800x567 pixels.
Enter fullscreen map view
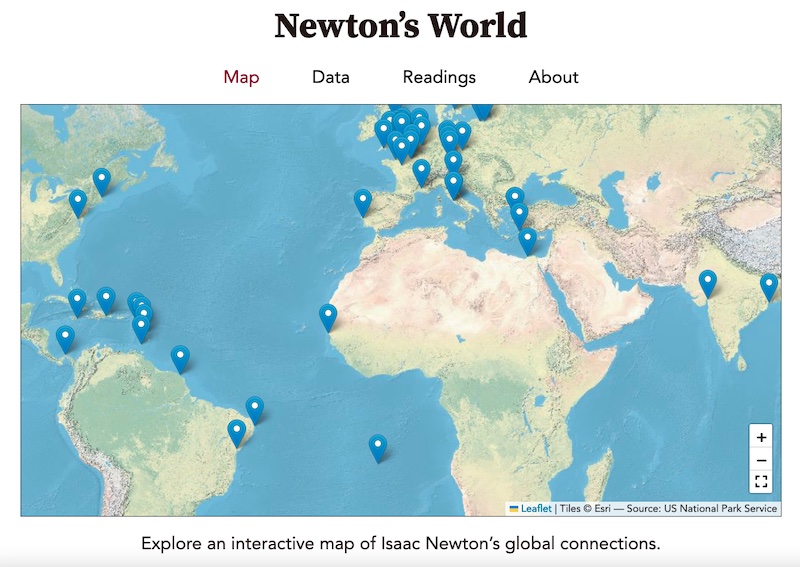(761, 482)
